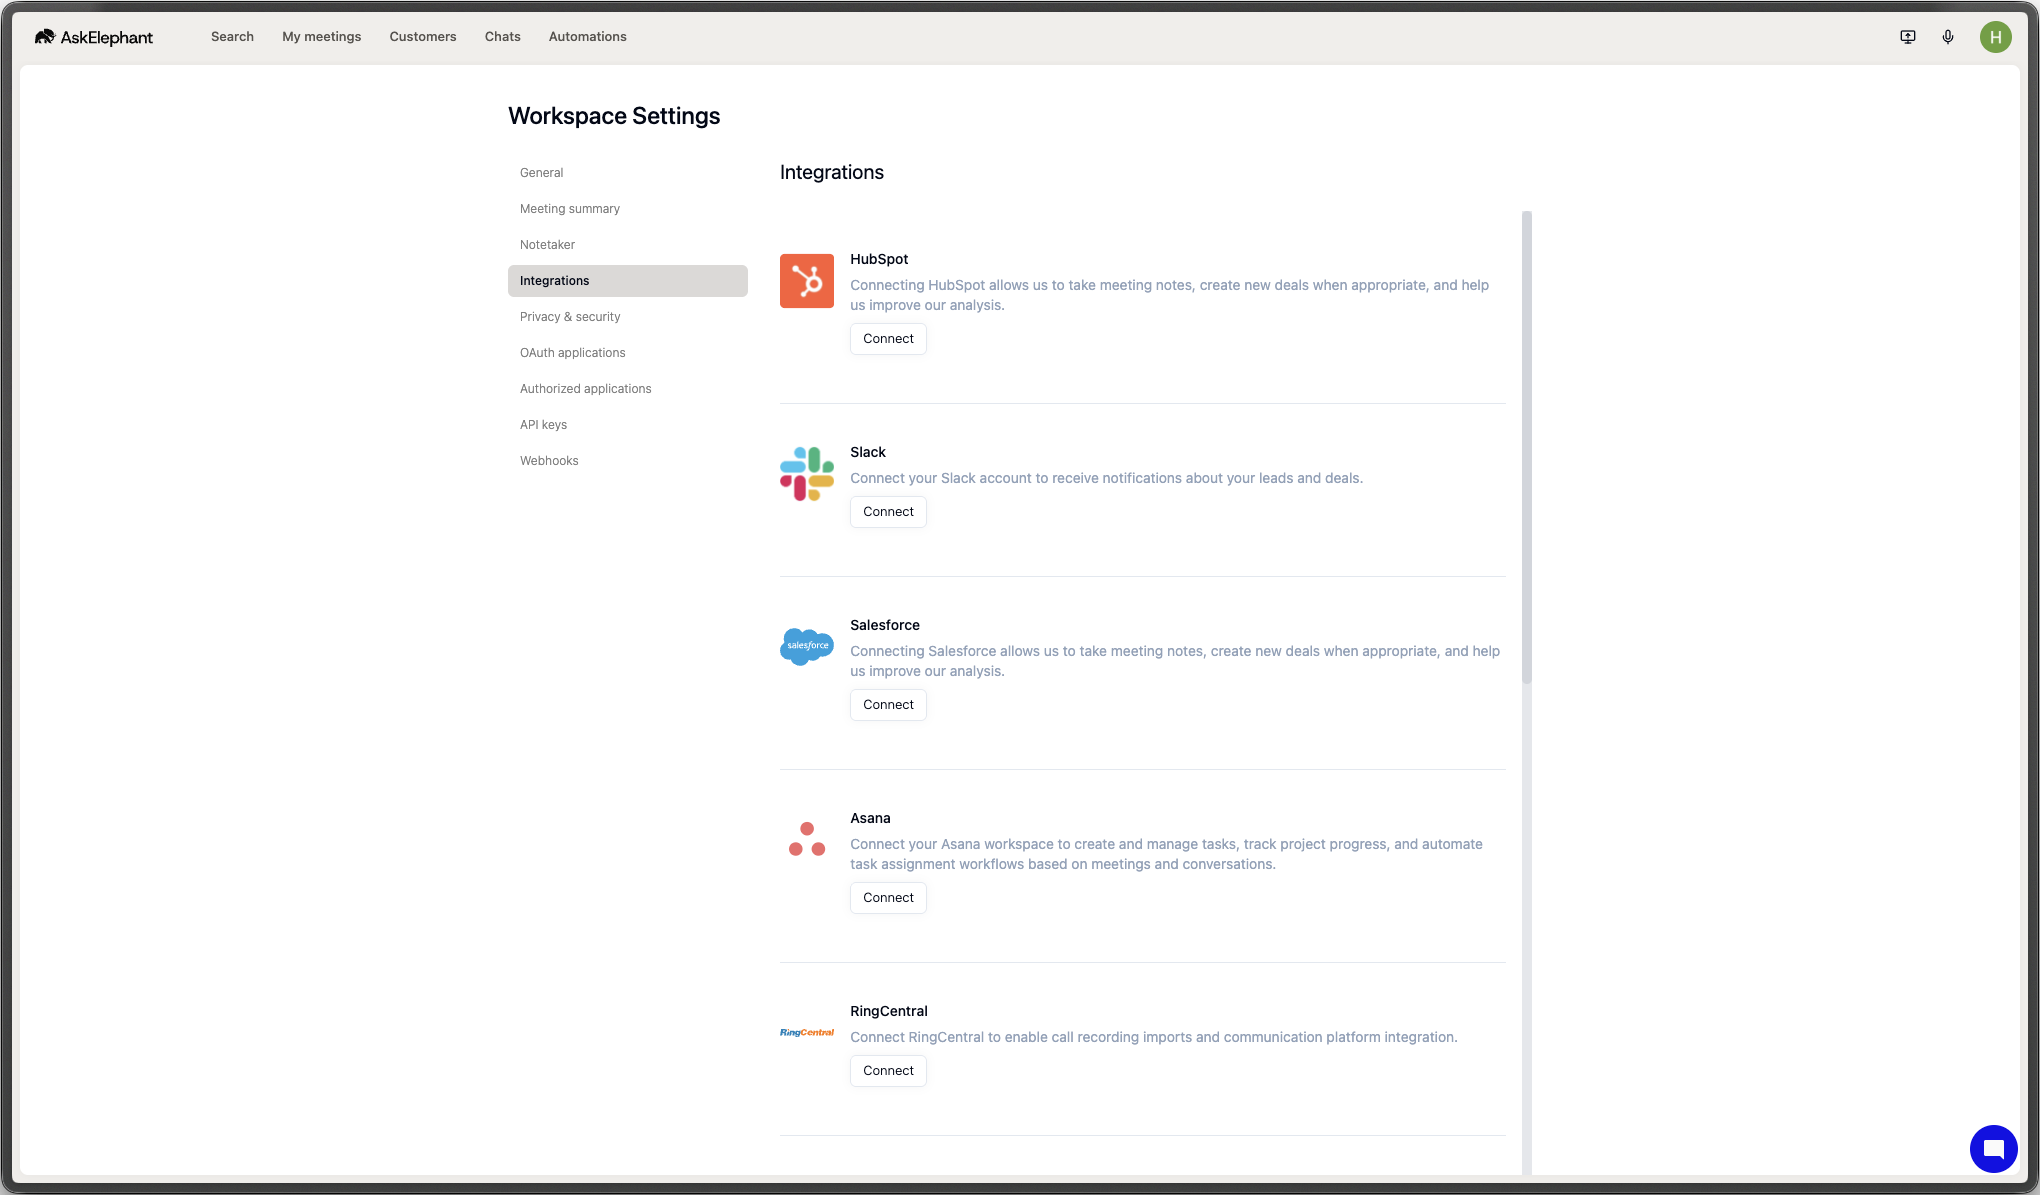The image size is (2040, 1195).
Task: Click the Asana task workflows description
Action: pos(1166,854)
